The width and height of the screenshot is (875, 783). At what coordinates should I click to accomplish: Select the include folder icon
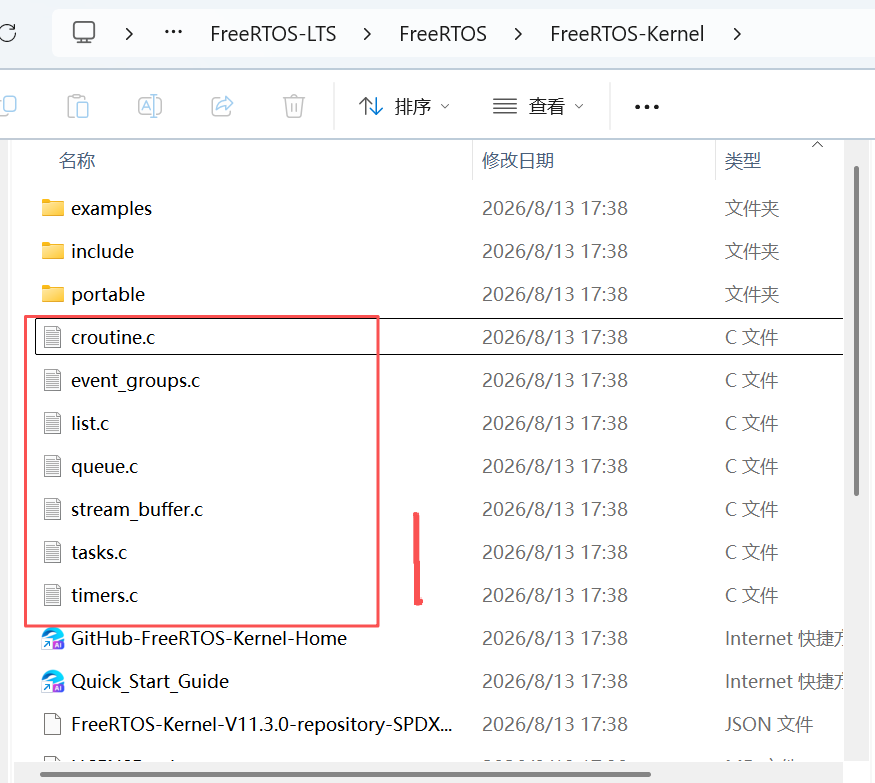click(x=52, y=251)
